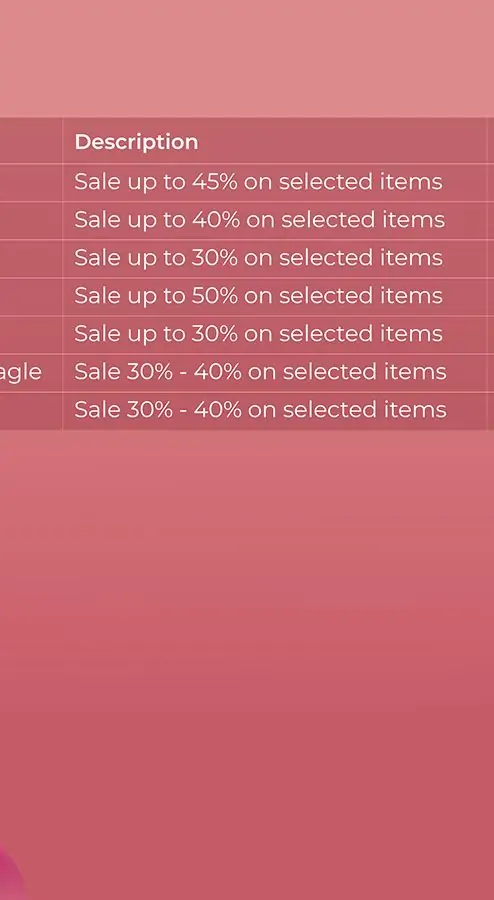This screenshot has height=900, width=494.
Task: Select the 30% cell beneath the 40% row
Action: (274, 258)
